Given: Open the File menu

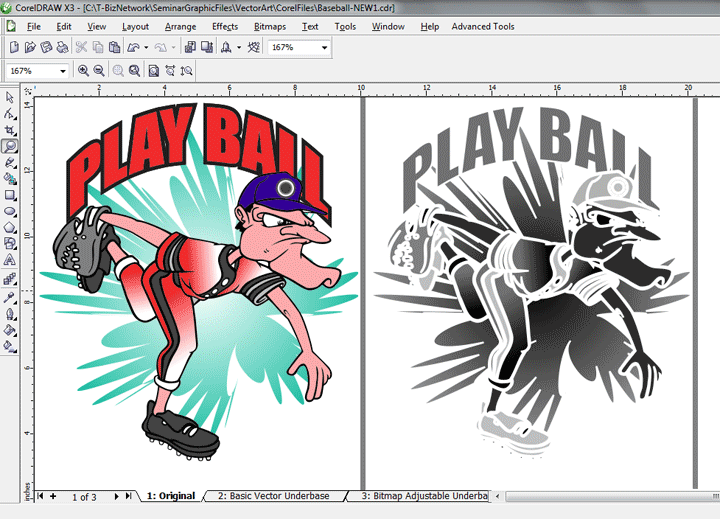Looking at the screenshot, I should pos(34,27).
